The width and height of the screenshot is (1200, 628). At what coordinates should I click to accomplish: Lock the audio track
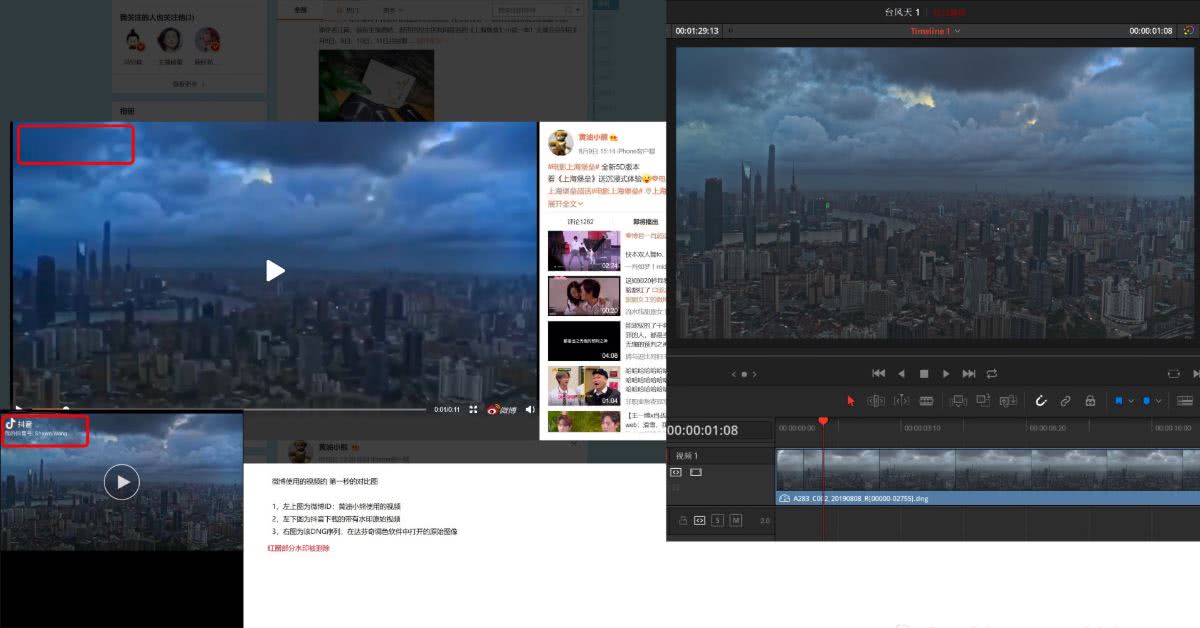[683, 520]
